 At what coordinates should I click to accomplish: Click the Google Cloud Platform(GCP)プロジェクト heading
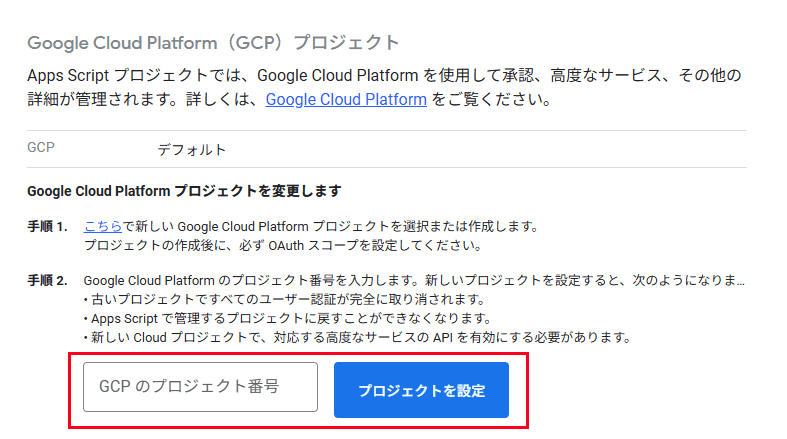point(213,43)
